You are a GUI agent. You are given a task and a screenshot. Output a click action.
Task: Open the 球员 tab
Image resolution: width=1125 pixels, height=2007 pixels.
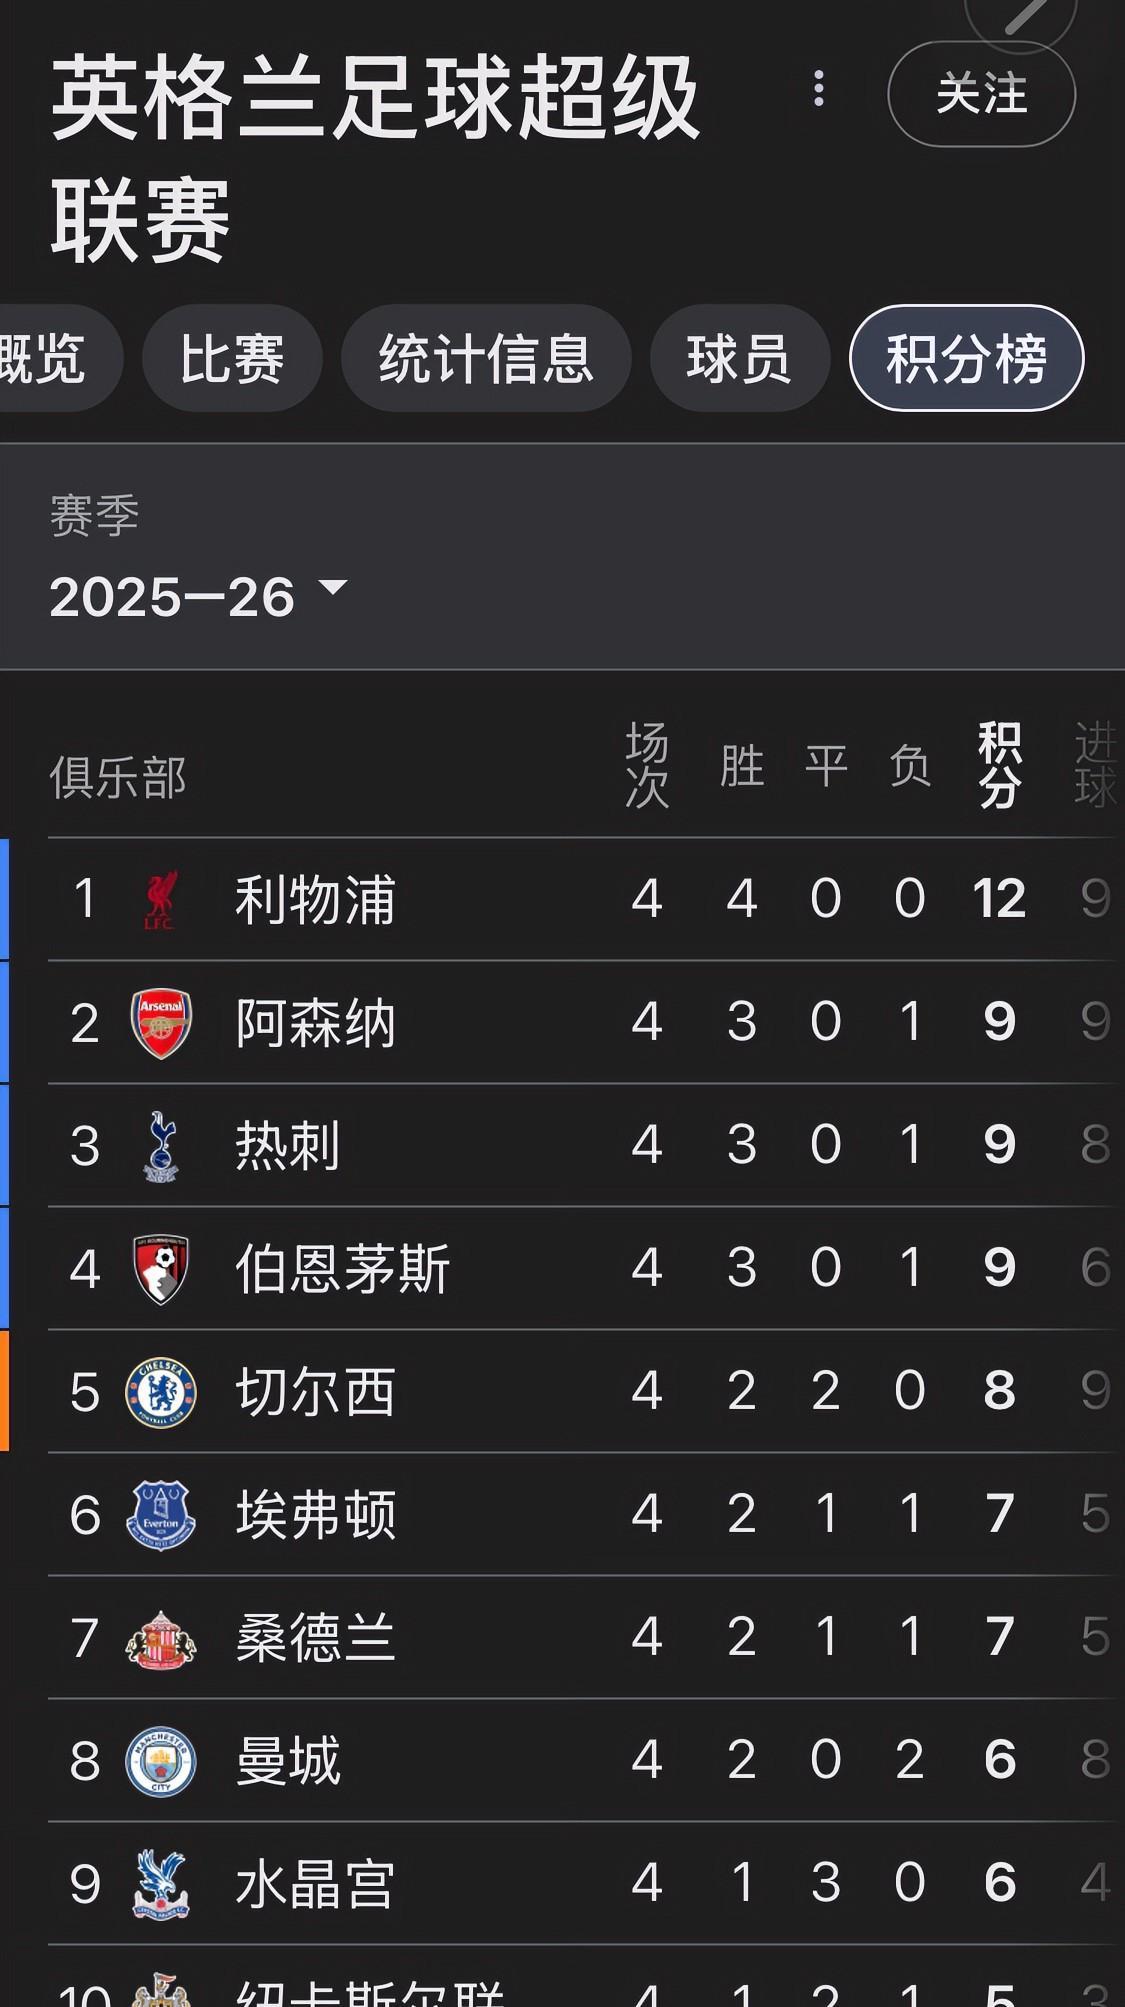click(739, 359)
